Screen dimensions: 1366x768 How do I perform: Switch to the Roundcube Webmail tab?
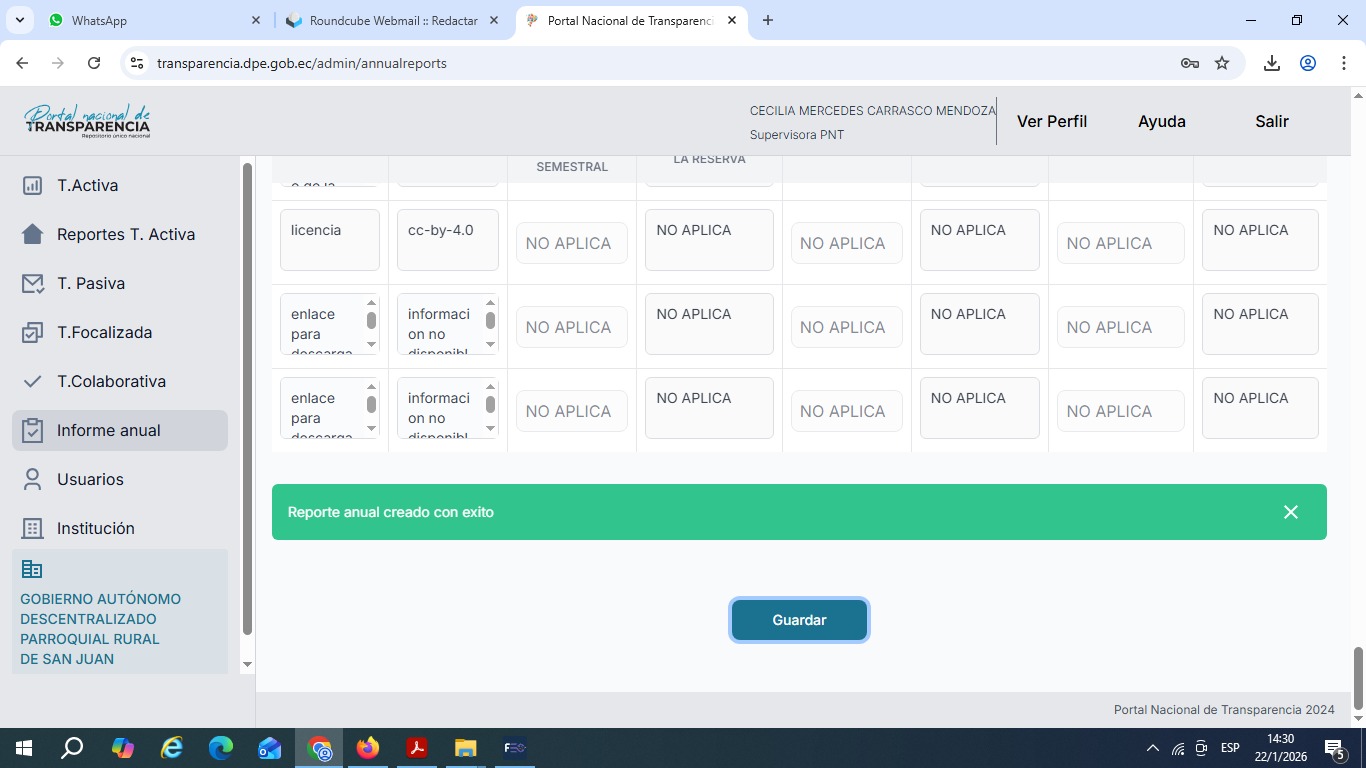[392, 20]
